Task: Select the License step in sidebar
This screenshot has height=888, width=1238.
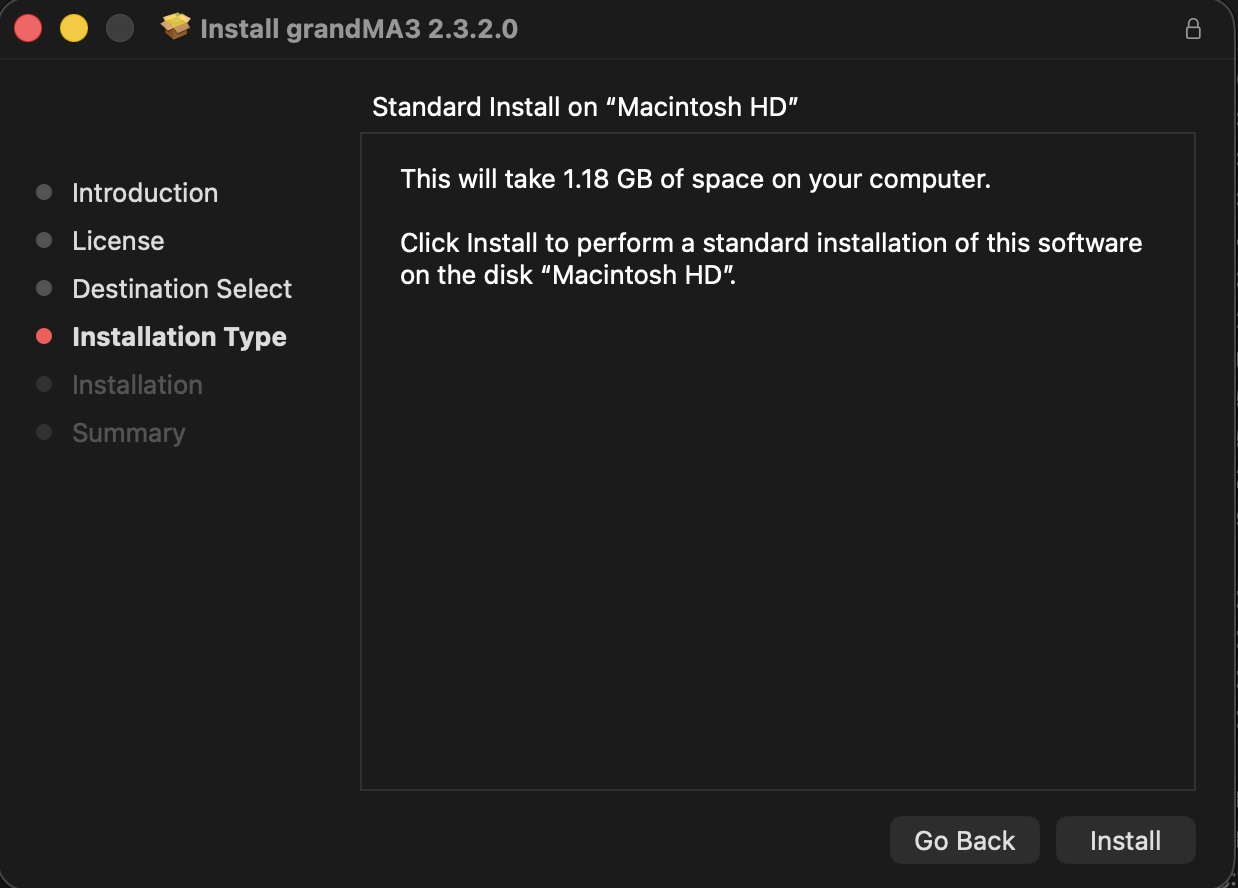Action: tap(118, 240)
